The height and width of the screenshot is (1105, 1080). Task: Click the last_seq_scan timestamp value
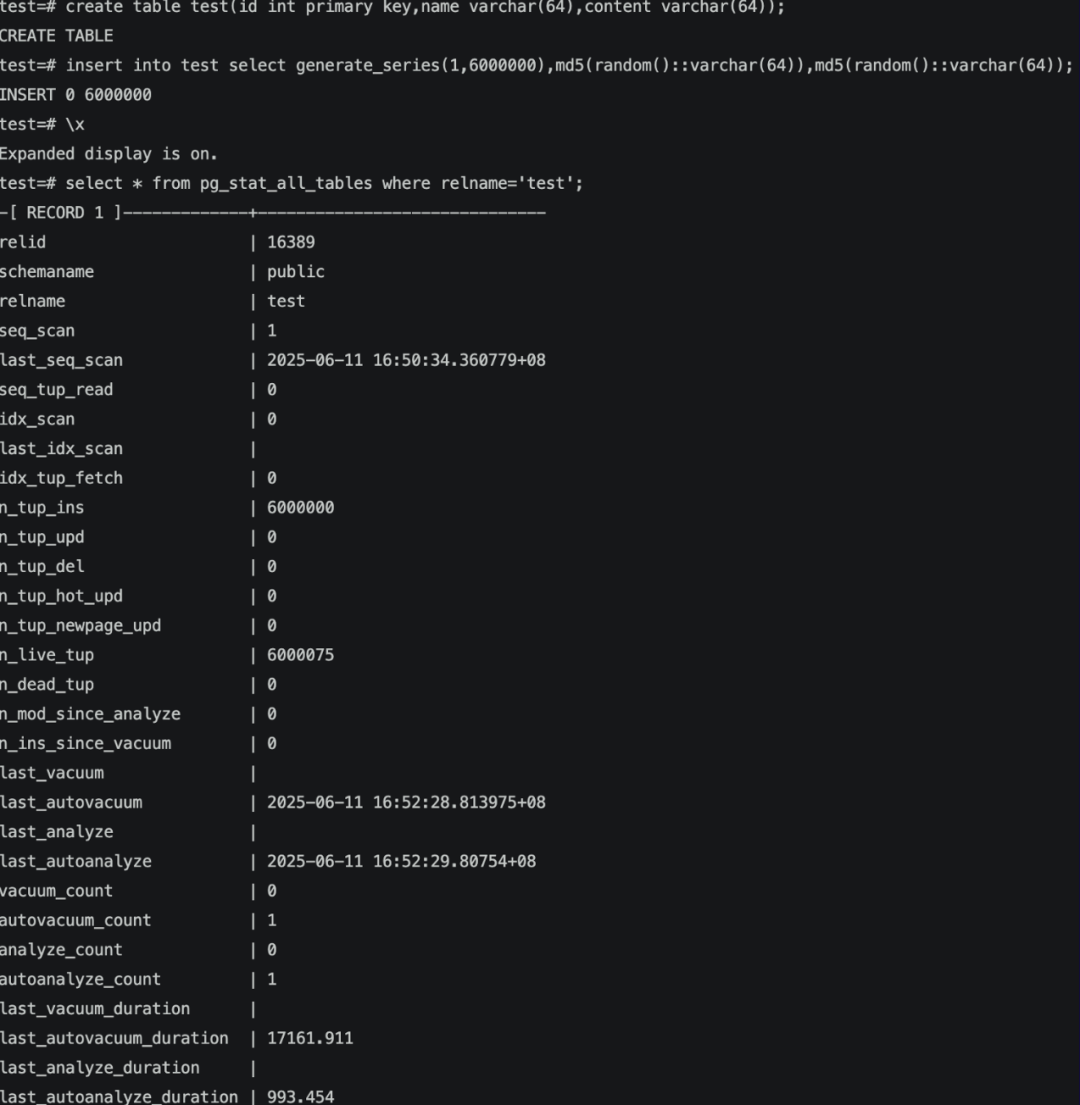tap(406, 360)
